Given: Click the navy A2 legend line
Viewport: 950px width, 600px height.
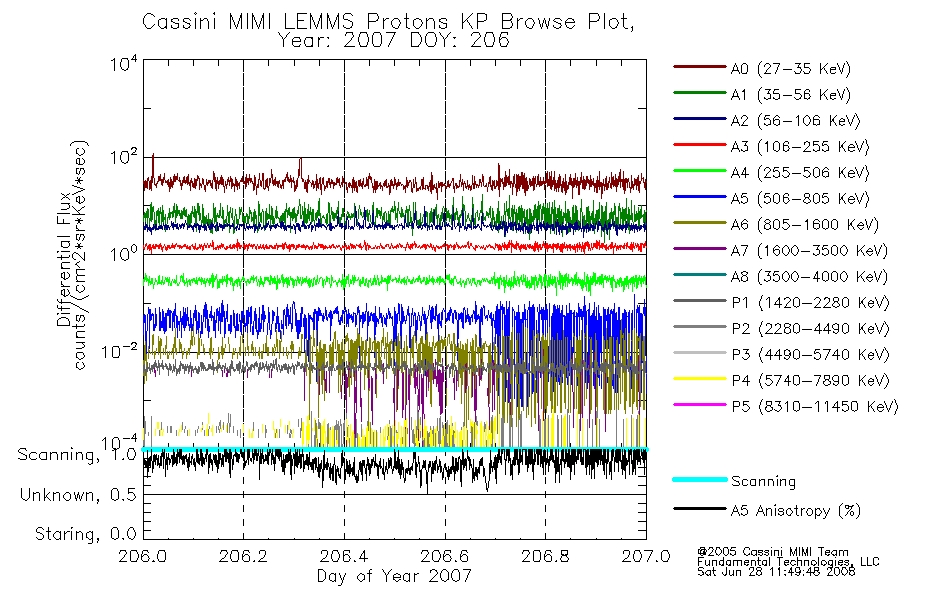Looking at the screenshot, I should click(x=700, y=119).
